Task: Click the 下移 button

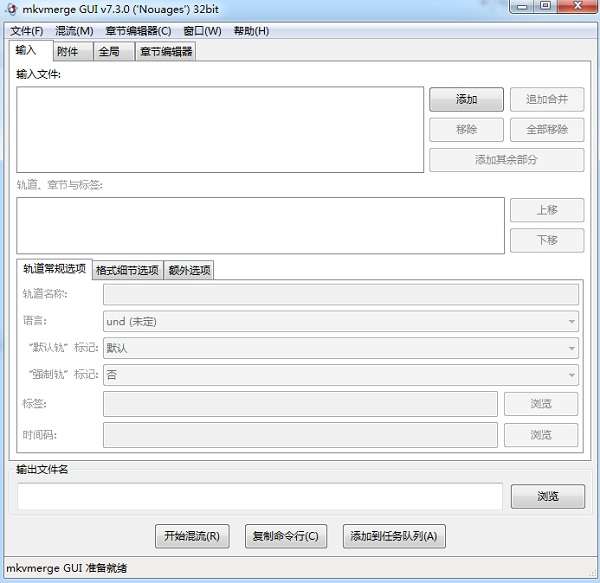Action: coord(547,240)
